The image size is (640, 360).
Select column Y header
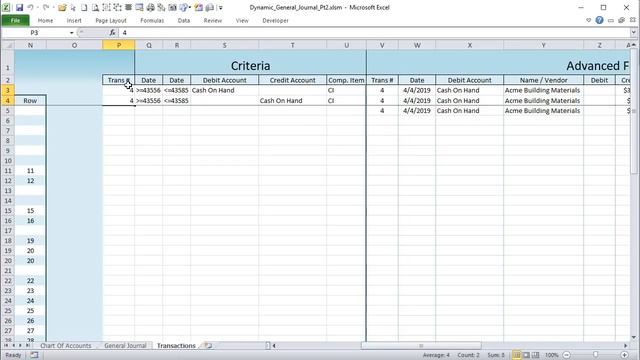[543, 45]
